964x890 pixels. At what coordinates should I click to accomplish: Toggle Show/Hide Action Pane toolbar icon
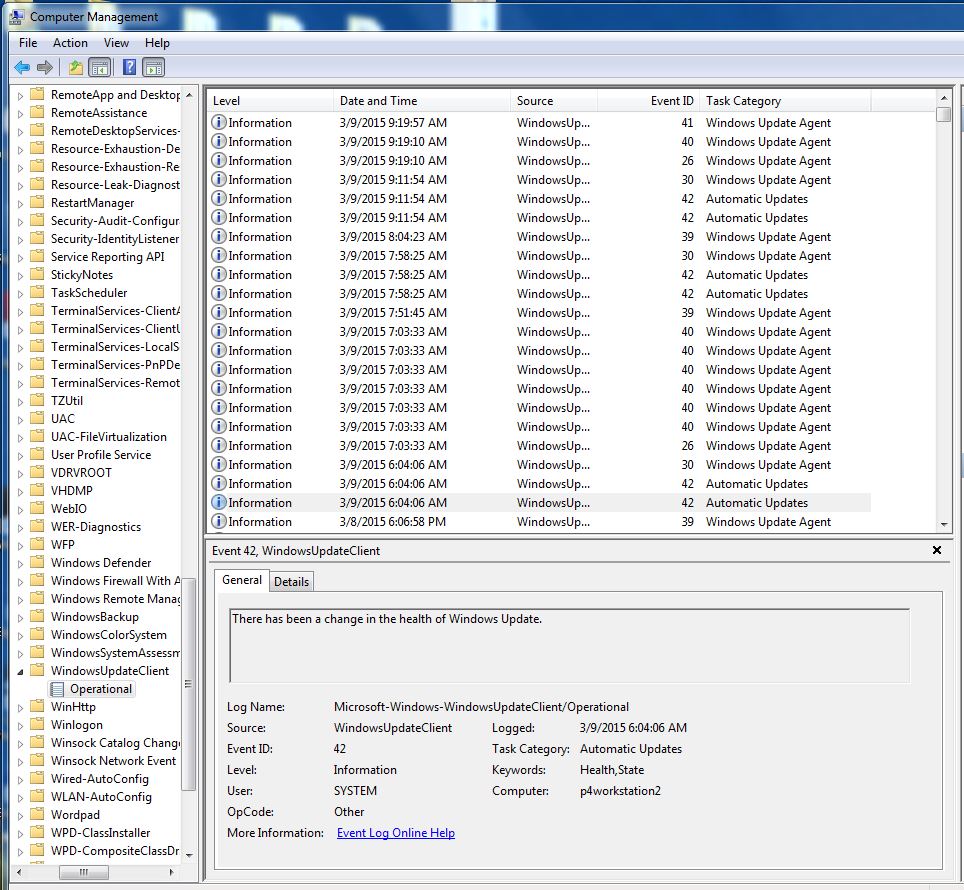153,68
